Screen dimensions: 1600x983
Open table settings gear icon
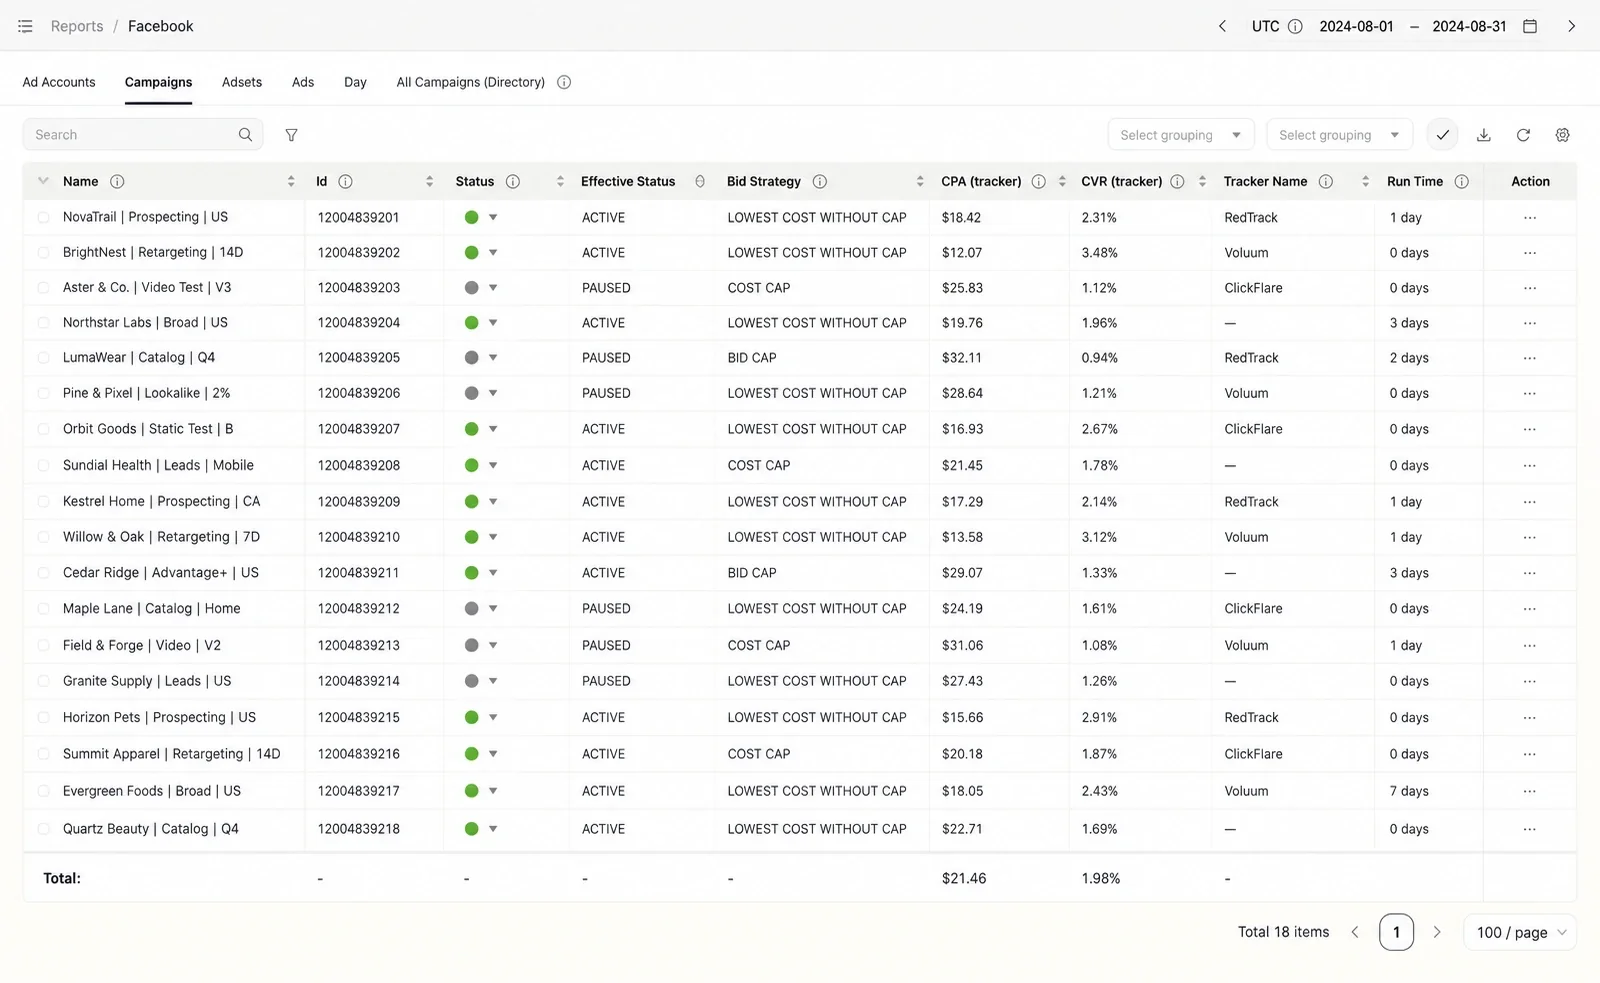[1562, 135]
